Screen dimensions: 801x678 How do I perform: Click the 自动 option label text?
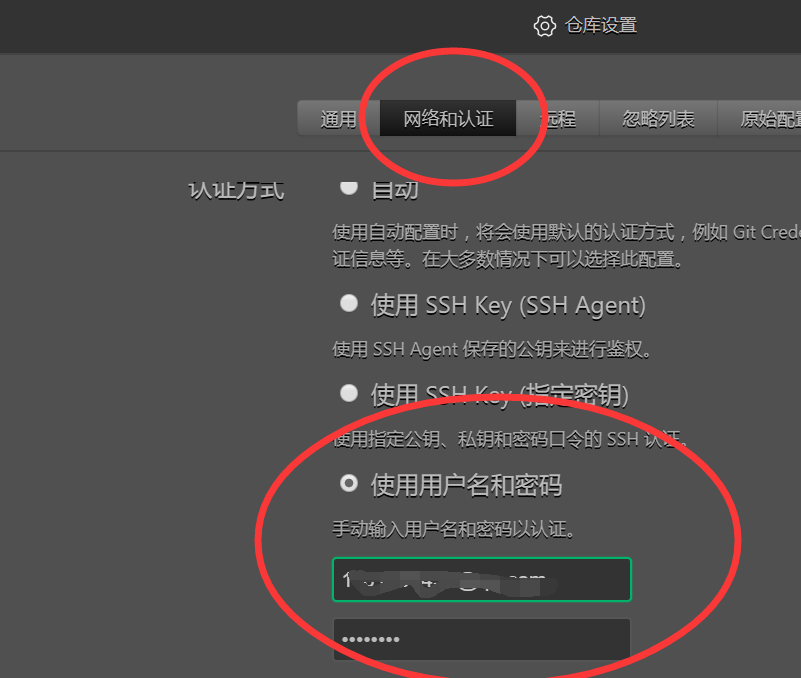pyautogui.click(x=395, y=190)
